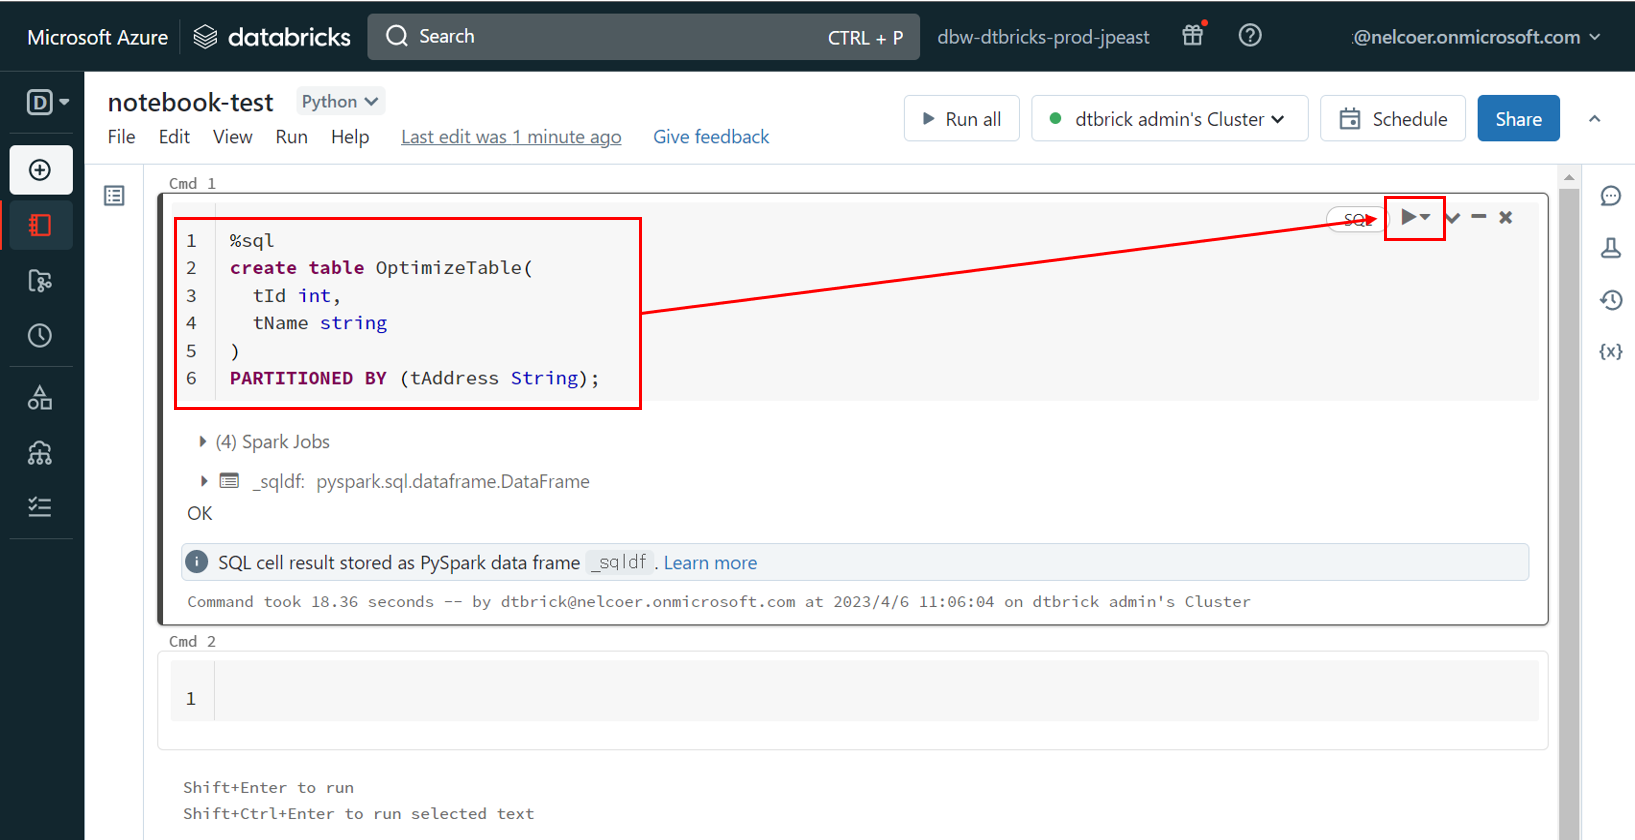Viewport: 1635px width, 840px height.
Task: Open dtbrick admin's Cluster dropdown
Action: [x=1169, y=119]
